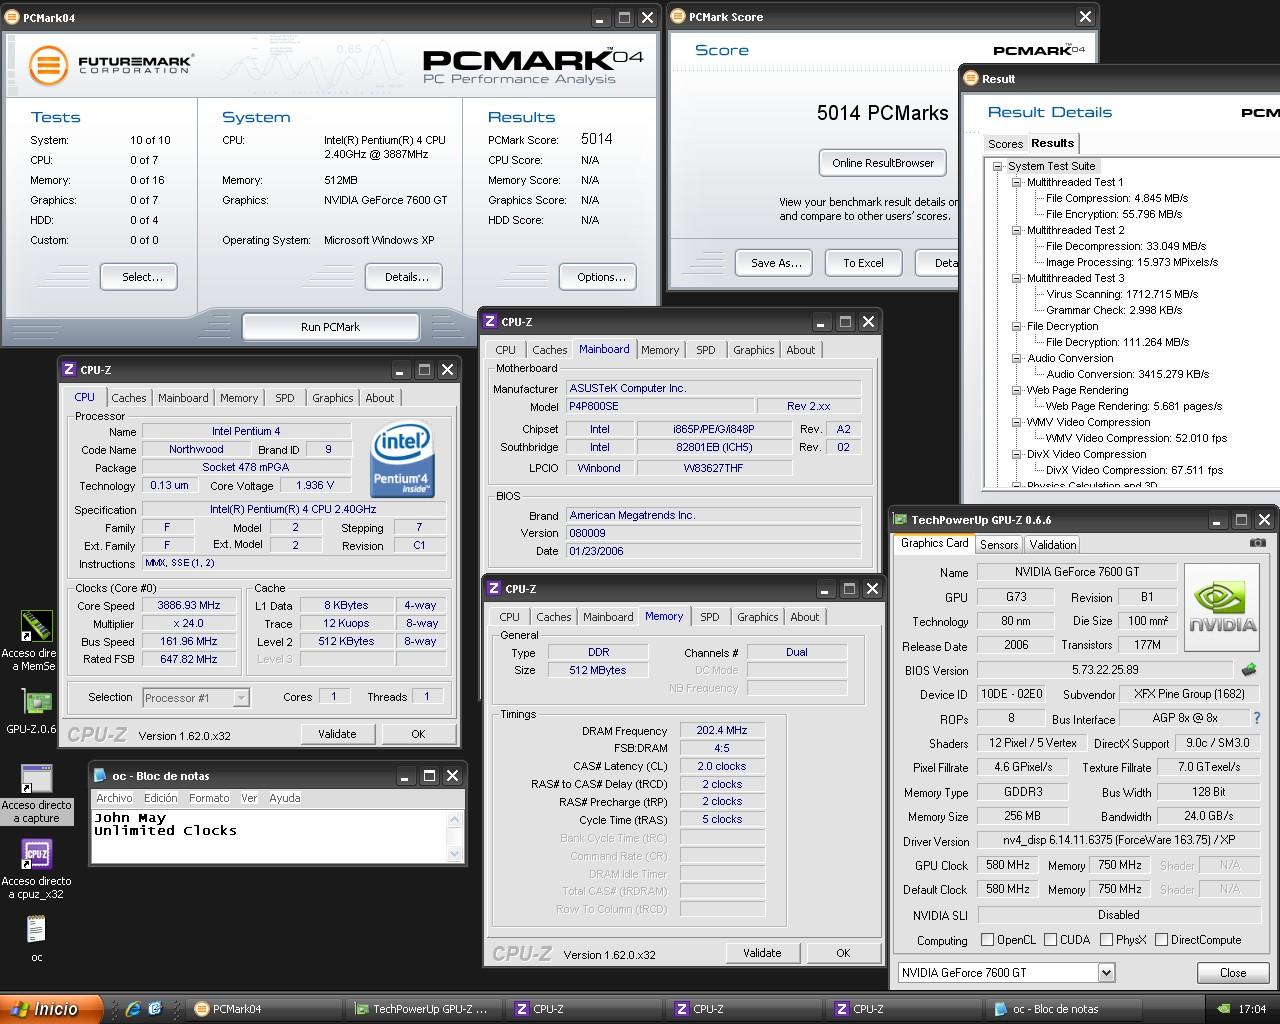Open the Ayuda menu in Notepad
Viewport: 1280px width, 1024px height.
click(284, 798)
